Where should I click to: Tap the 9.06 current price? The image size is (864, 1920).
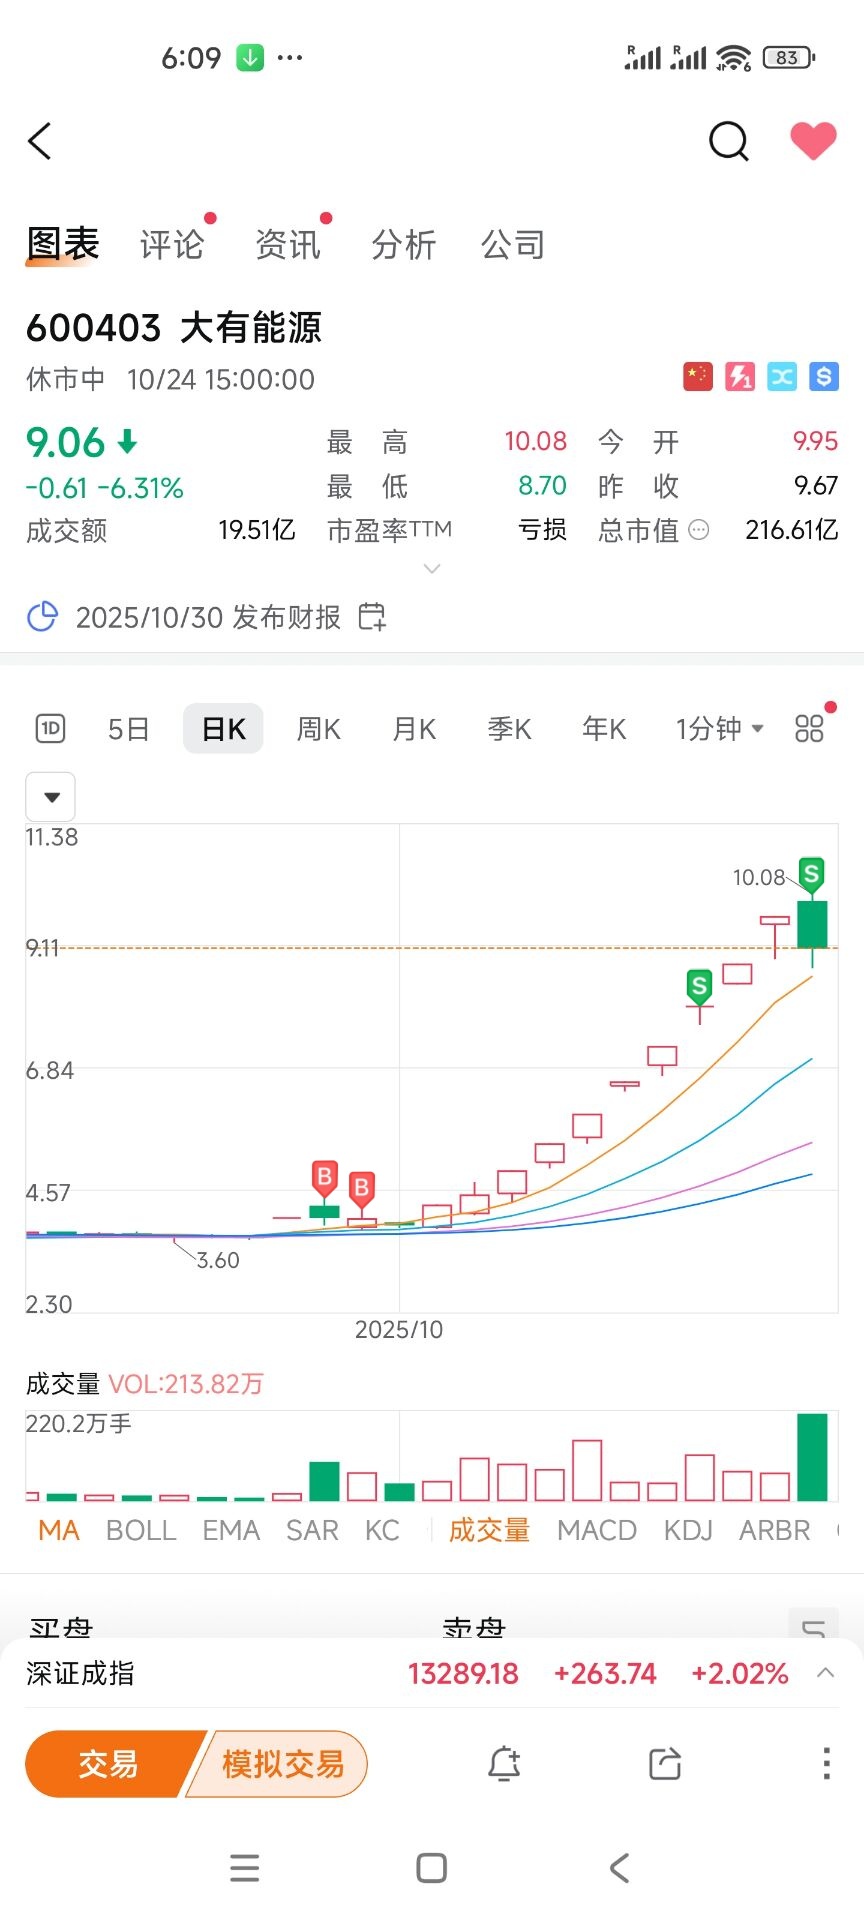click(65, 443)
